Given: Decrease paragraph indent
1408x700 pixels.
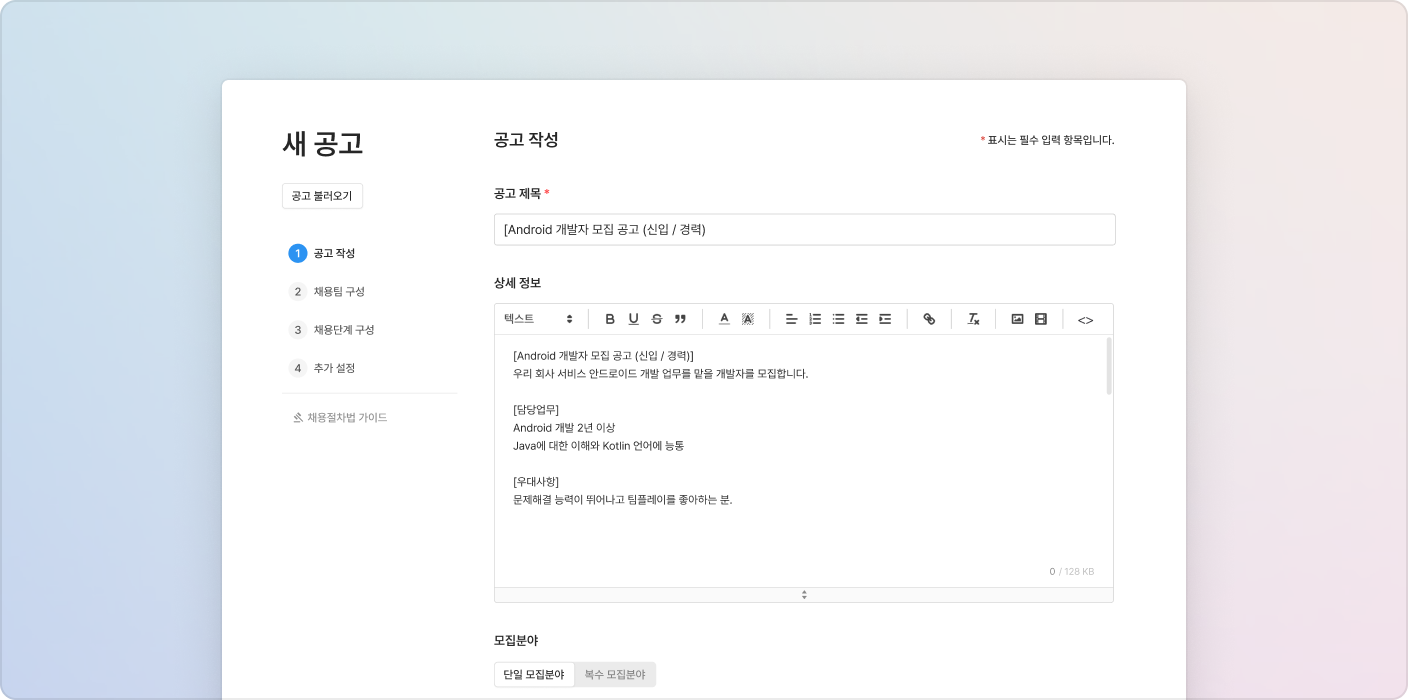Looking at the screenshot, I should 861,319.
